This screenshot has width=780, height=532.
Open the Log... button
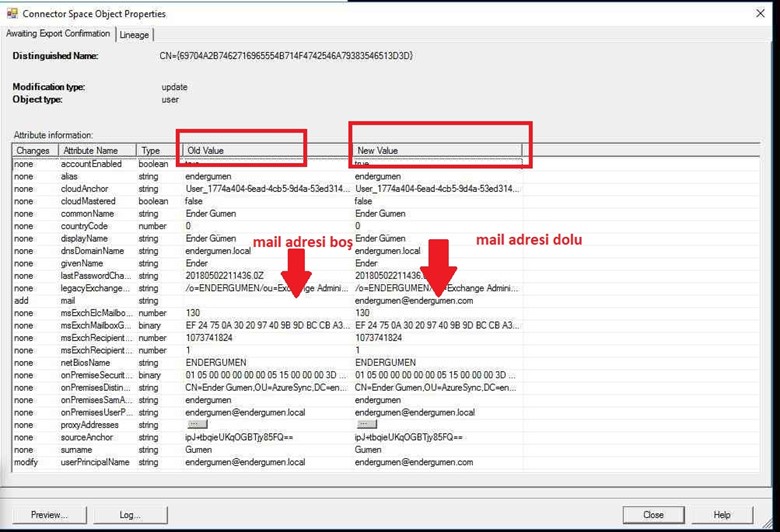pos(130,515)
